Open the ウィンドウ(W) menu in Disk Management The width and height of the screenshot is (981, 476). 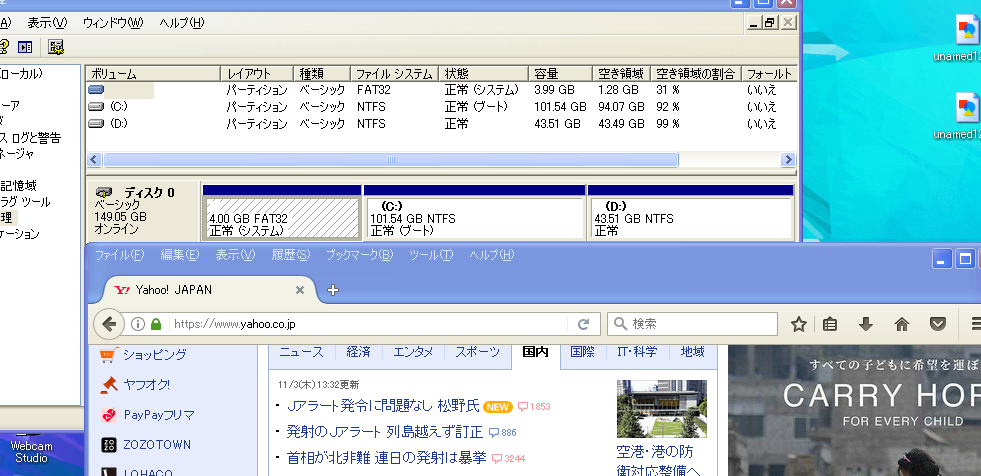tap(113, 23)
